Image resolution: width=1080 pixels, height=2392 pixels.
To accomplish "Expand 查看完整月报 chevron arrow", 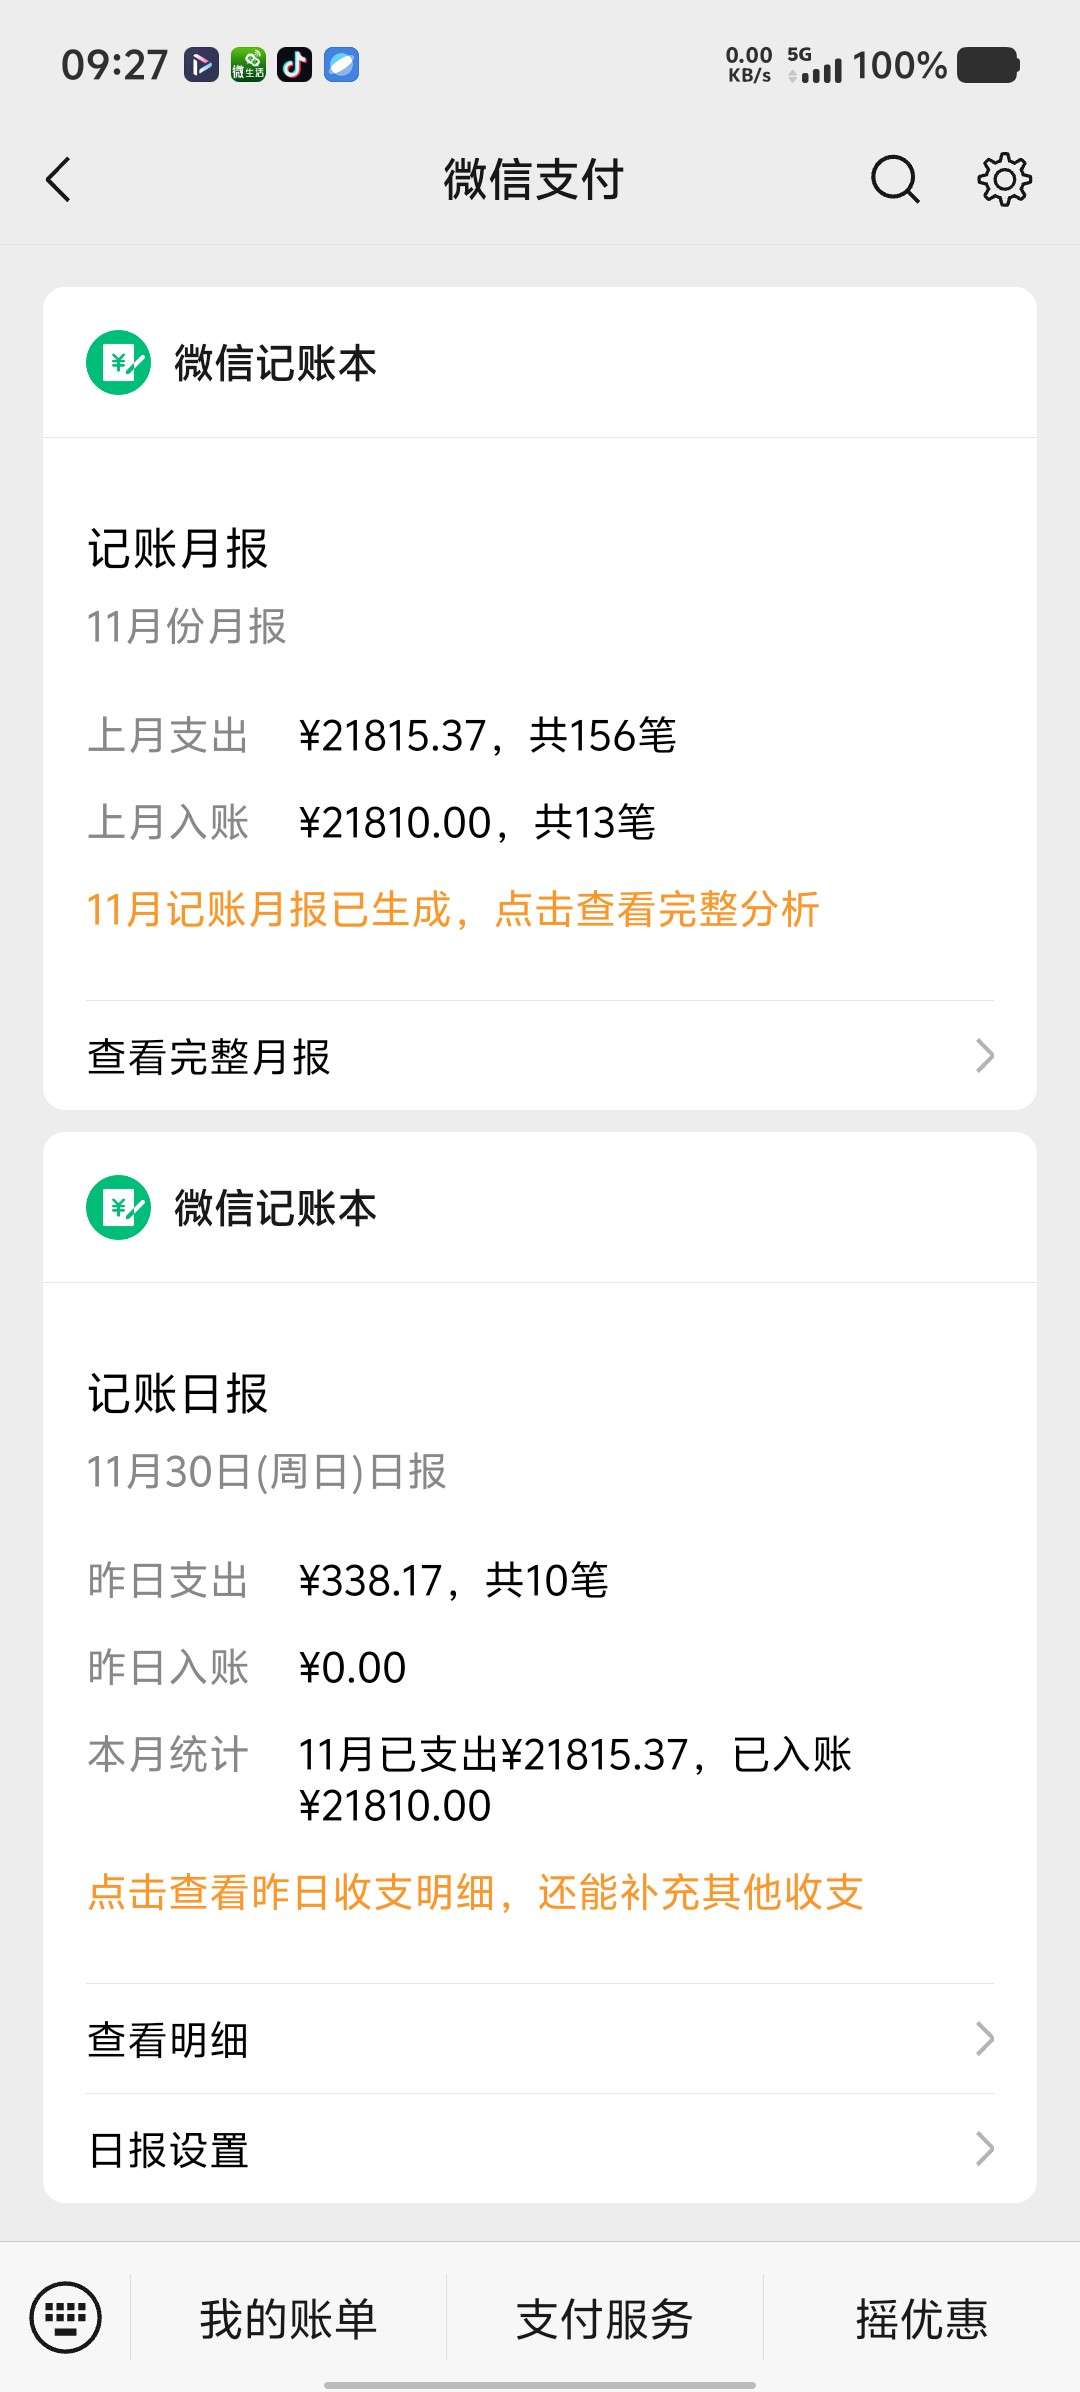I will click(985, 1056).
